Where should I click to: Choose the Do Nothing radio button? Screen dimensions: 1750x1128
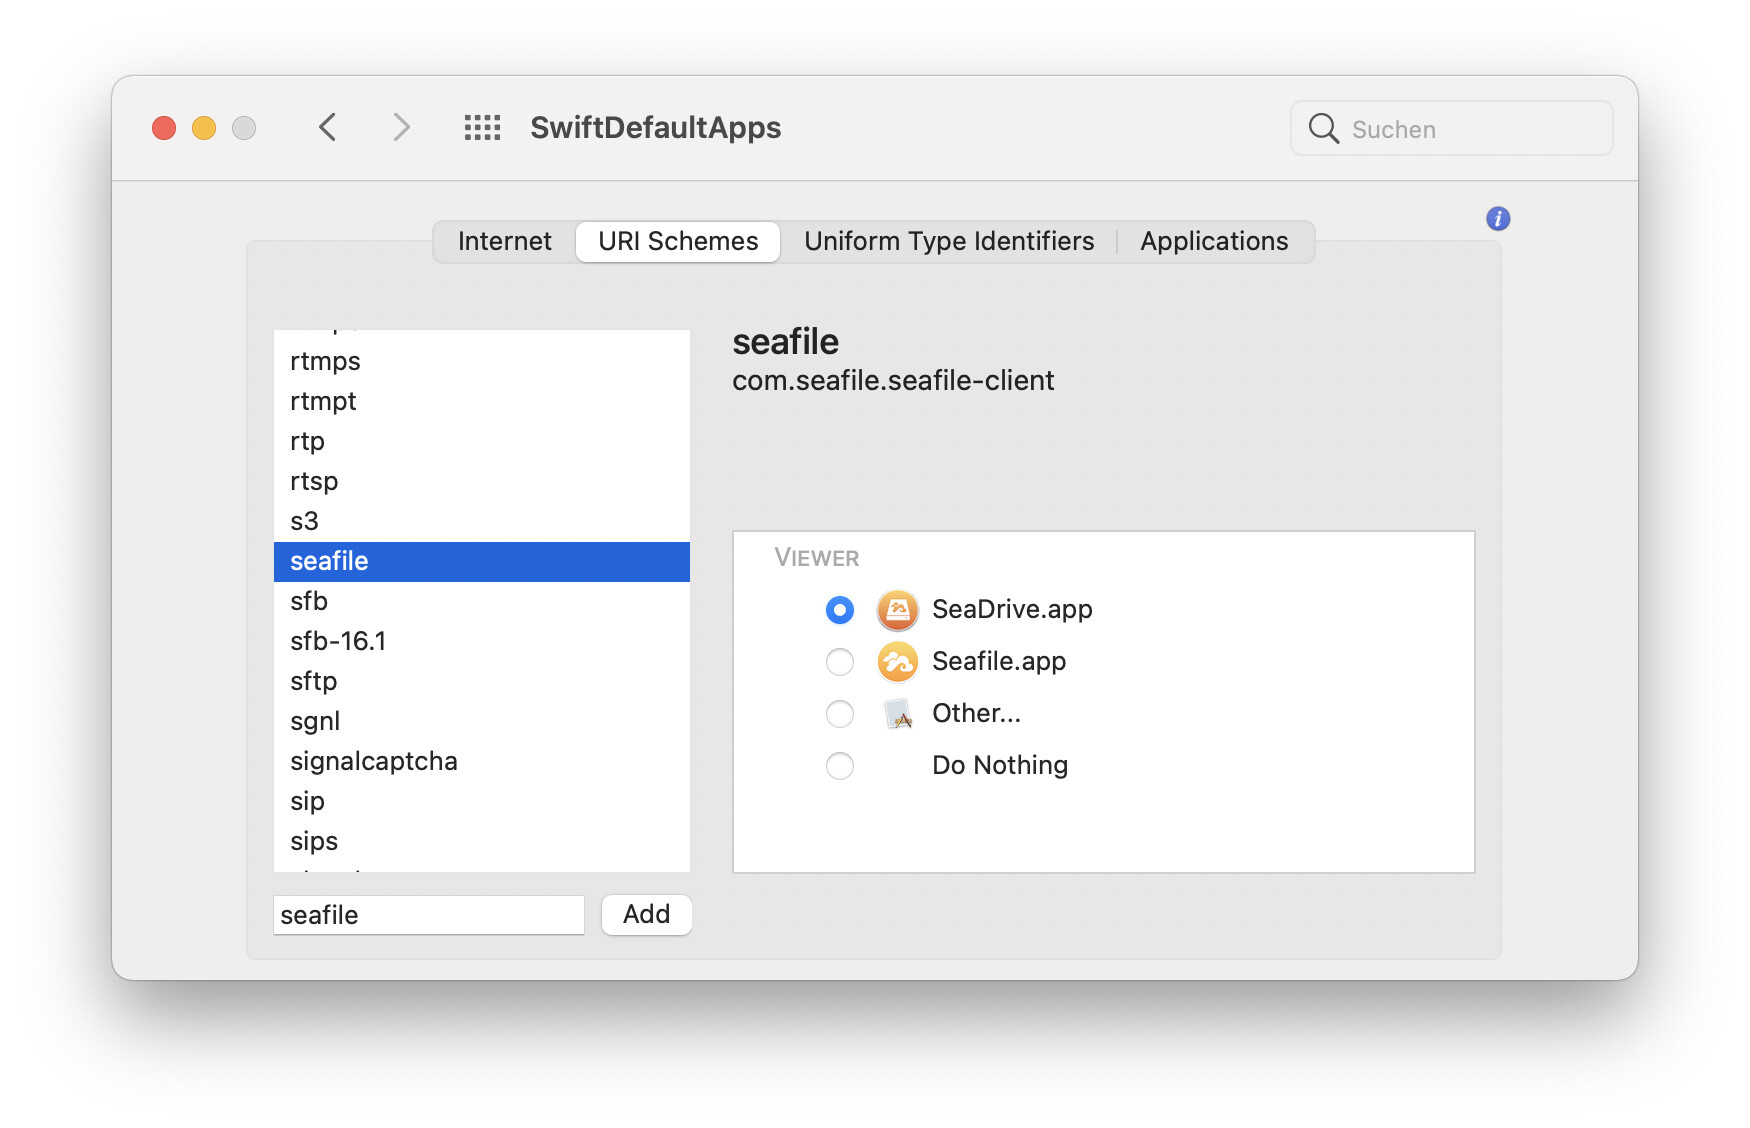tap(840, 766)
